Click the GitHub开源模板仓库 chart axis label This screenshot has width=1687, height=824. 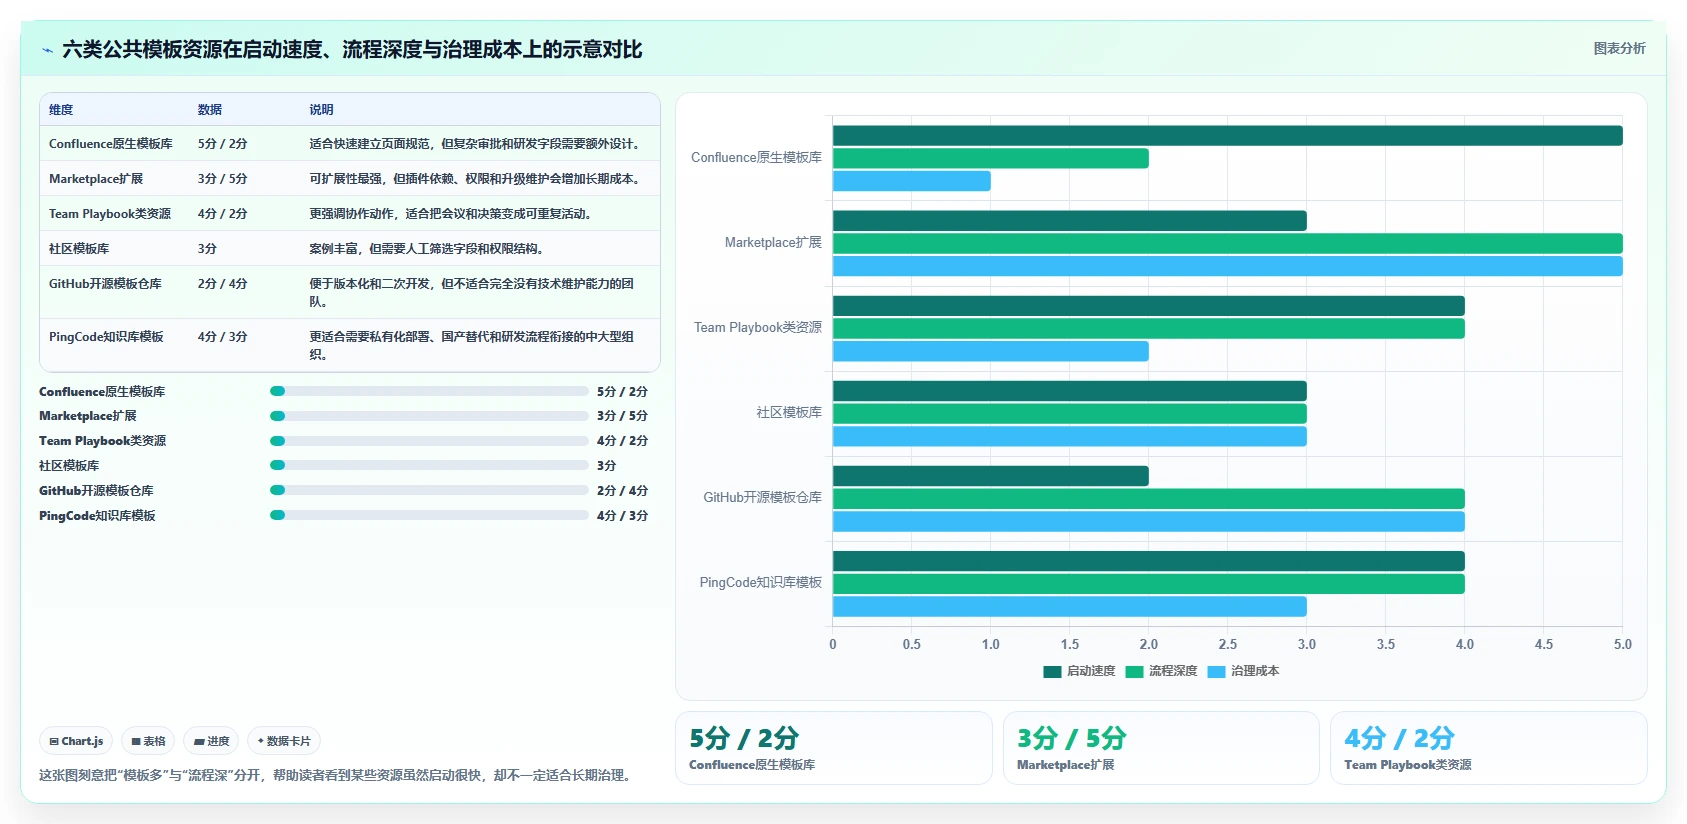pyautogui.click(x=762, y=498)
